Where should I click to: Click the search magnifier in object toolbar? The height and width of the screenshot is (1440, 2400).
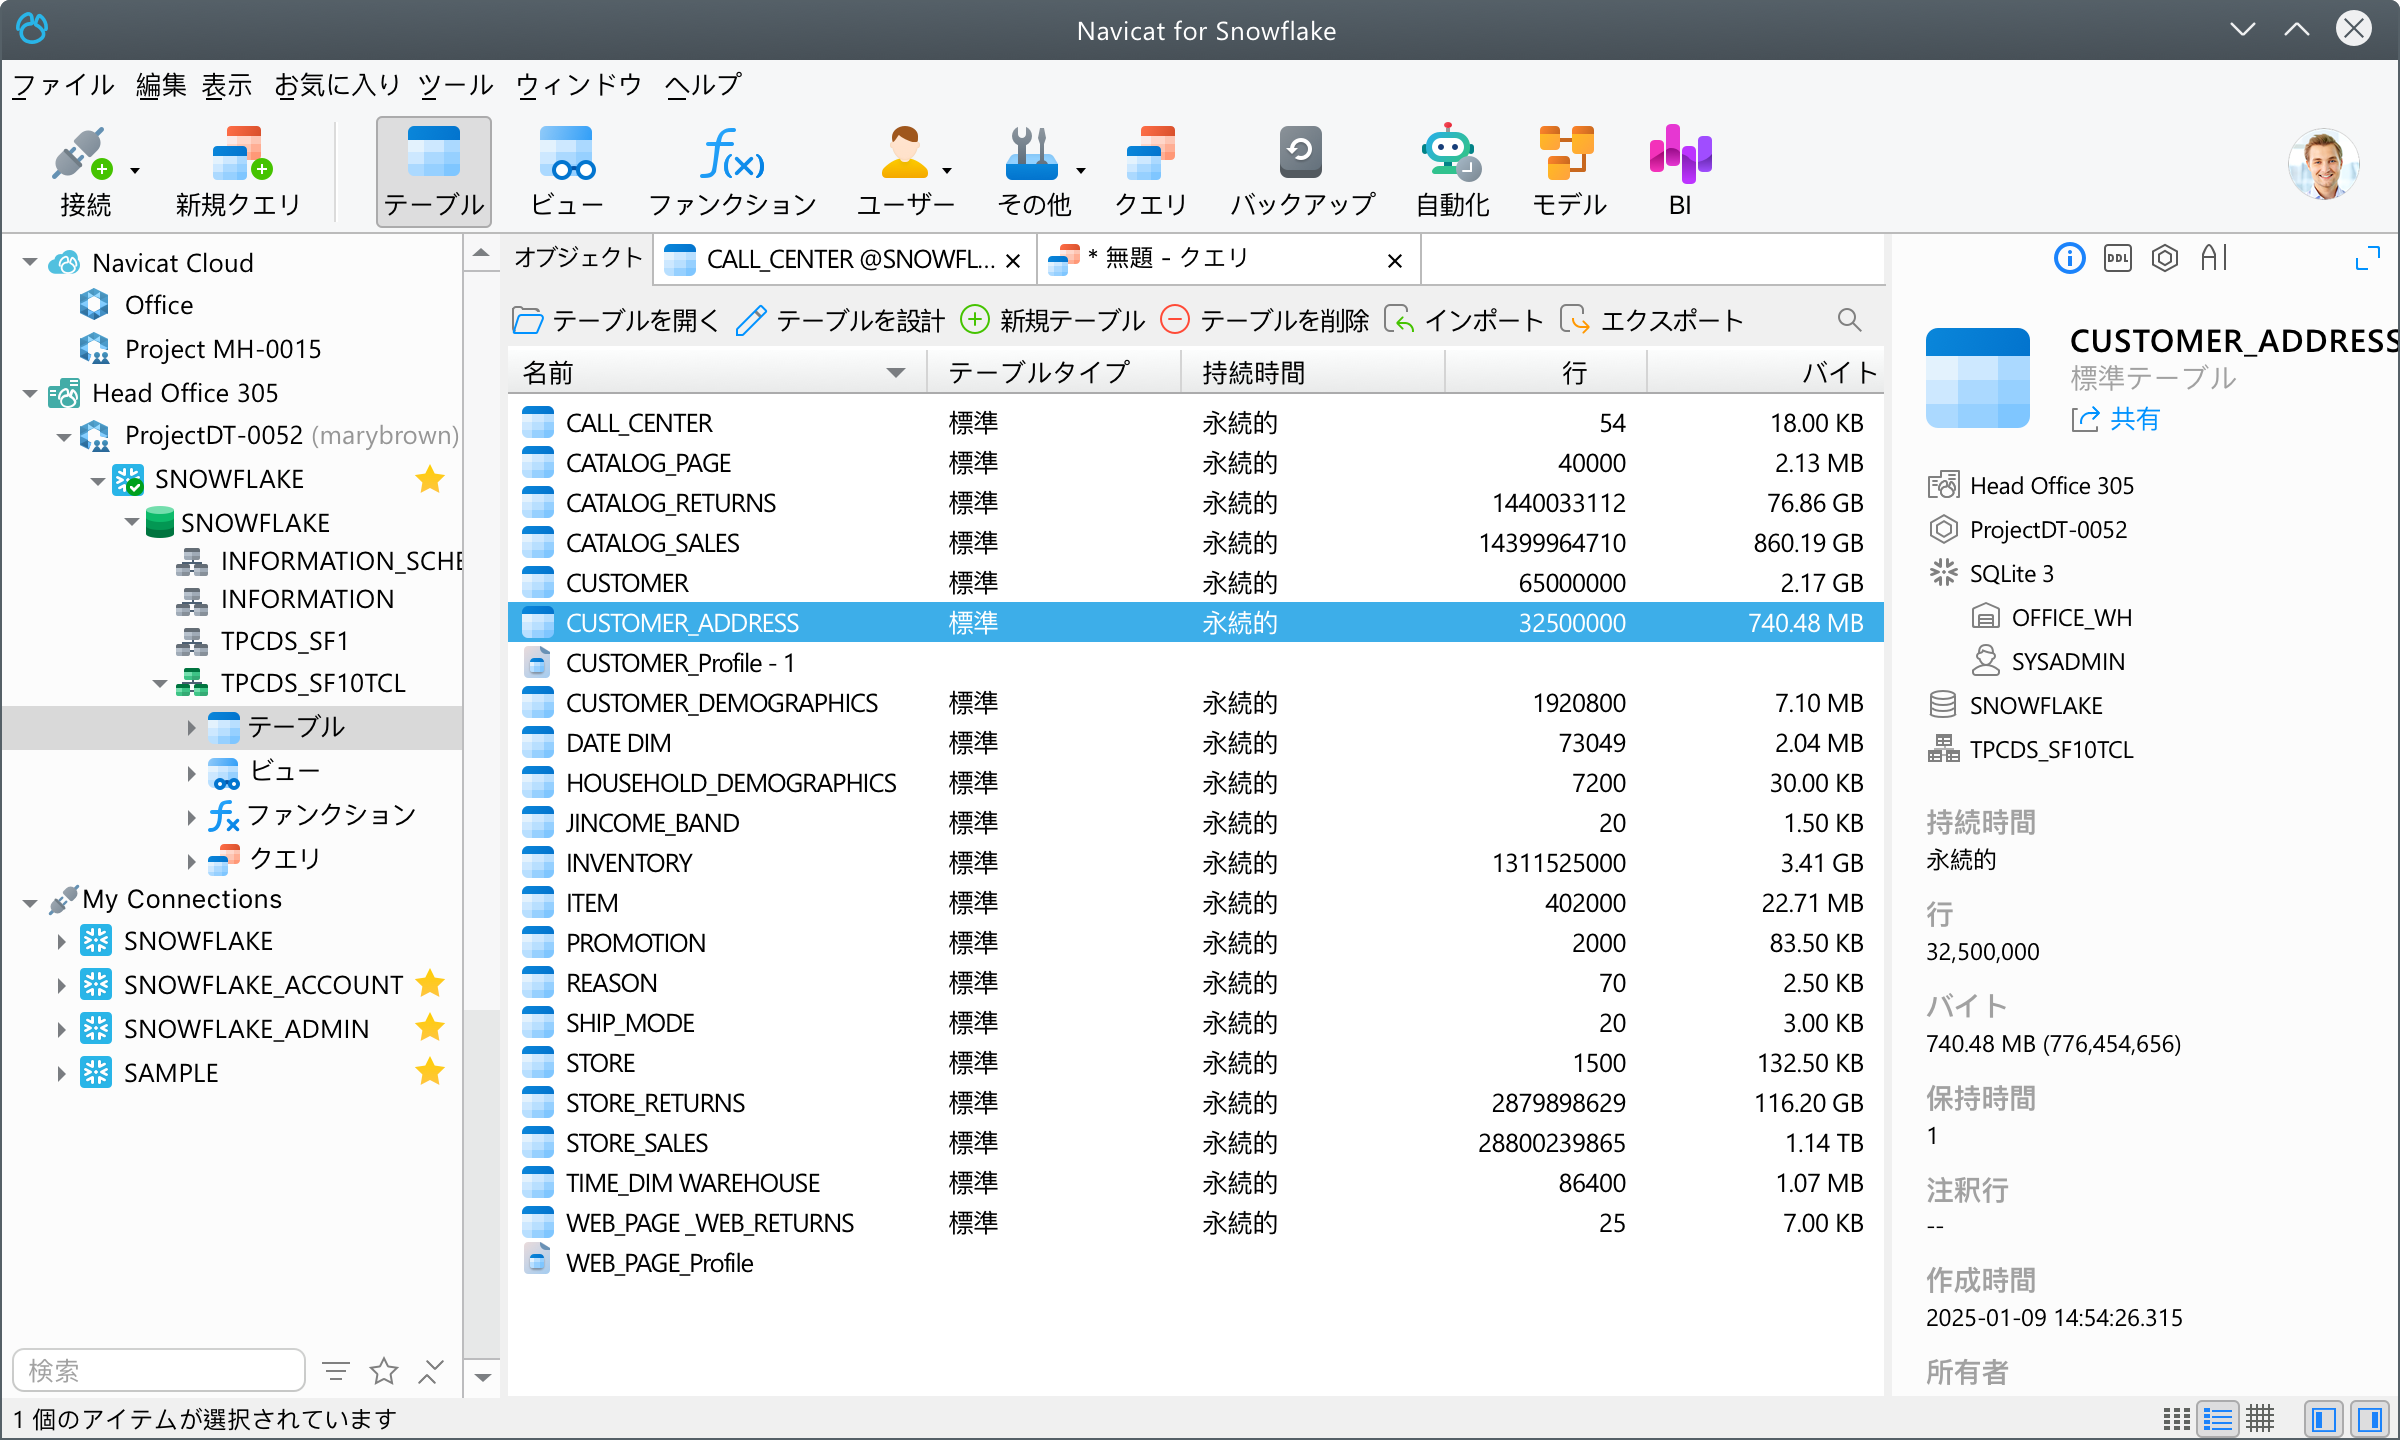(1849, 320)
